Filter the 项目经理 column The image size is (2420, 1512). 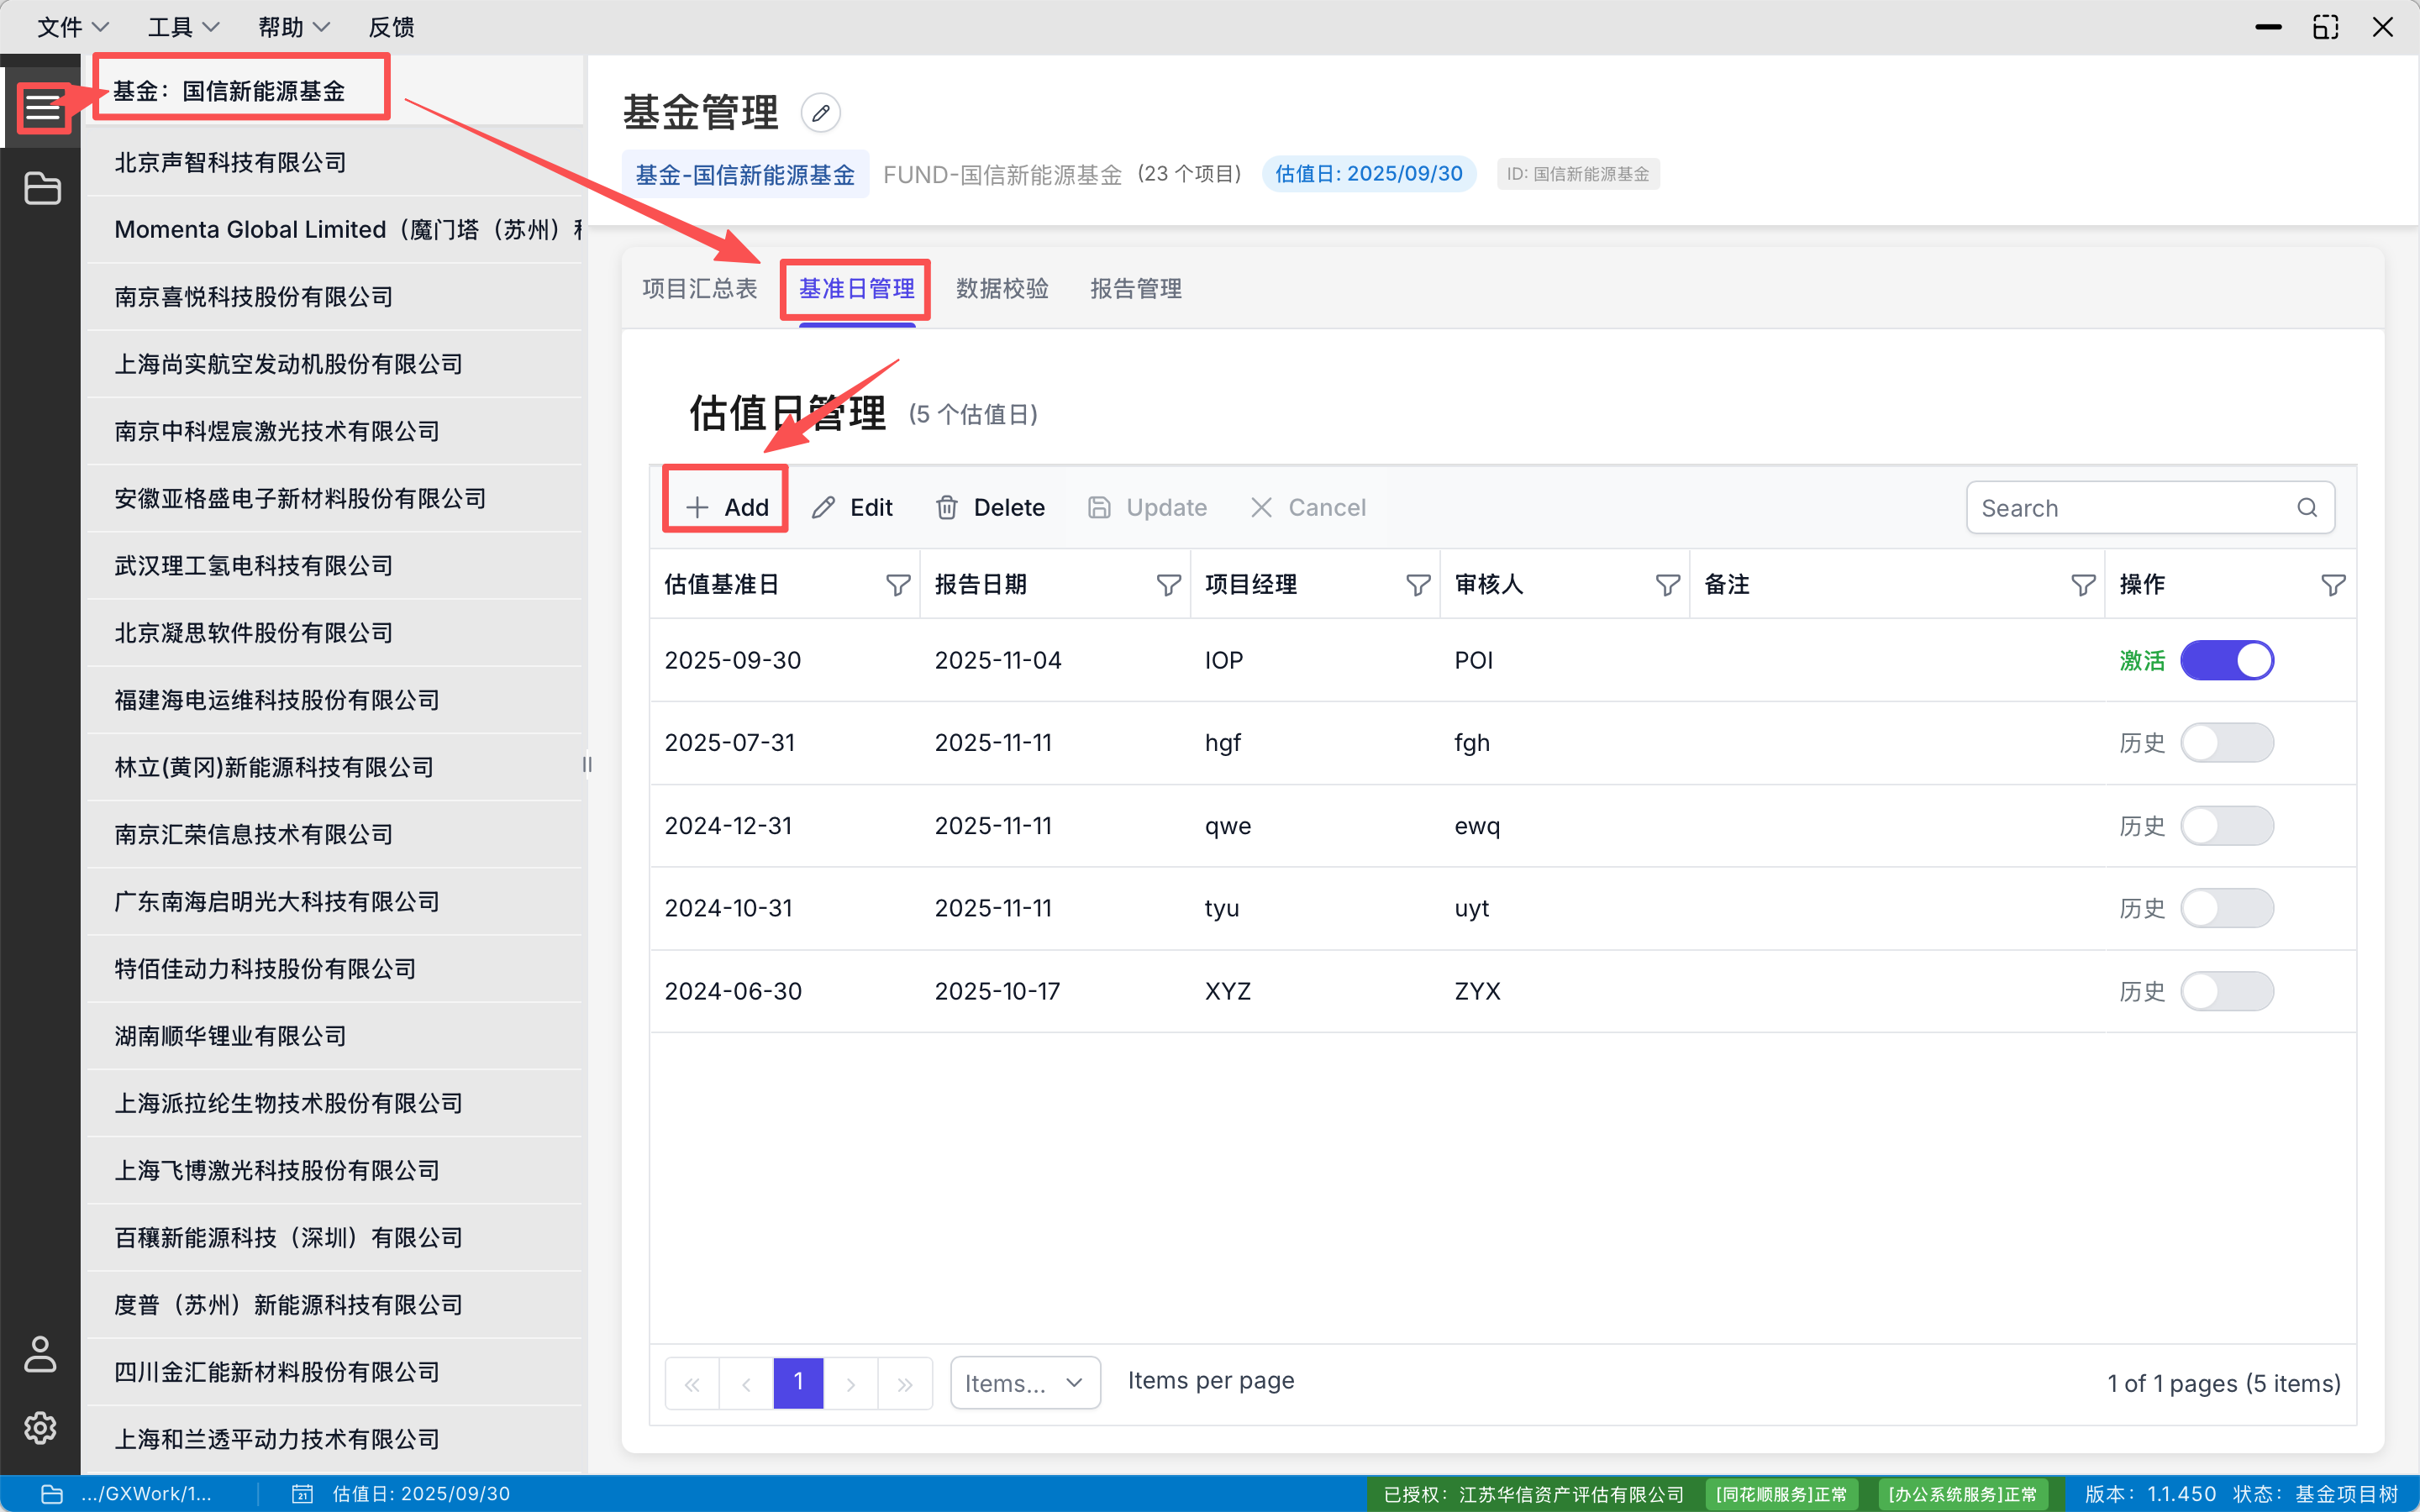tap(1417, 585)
